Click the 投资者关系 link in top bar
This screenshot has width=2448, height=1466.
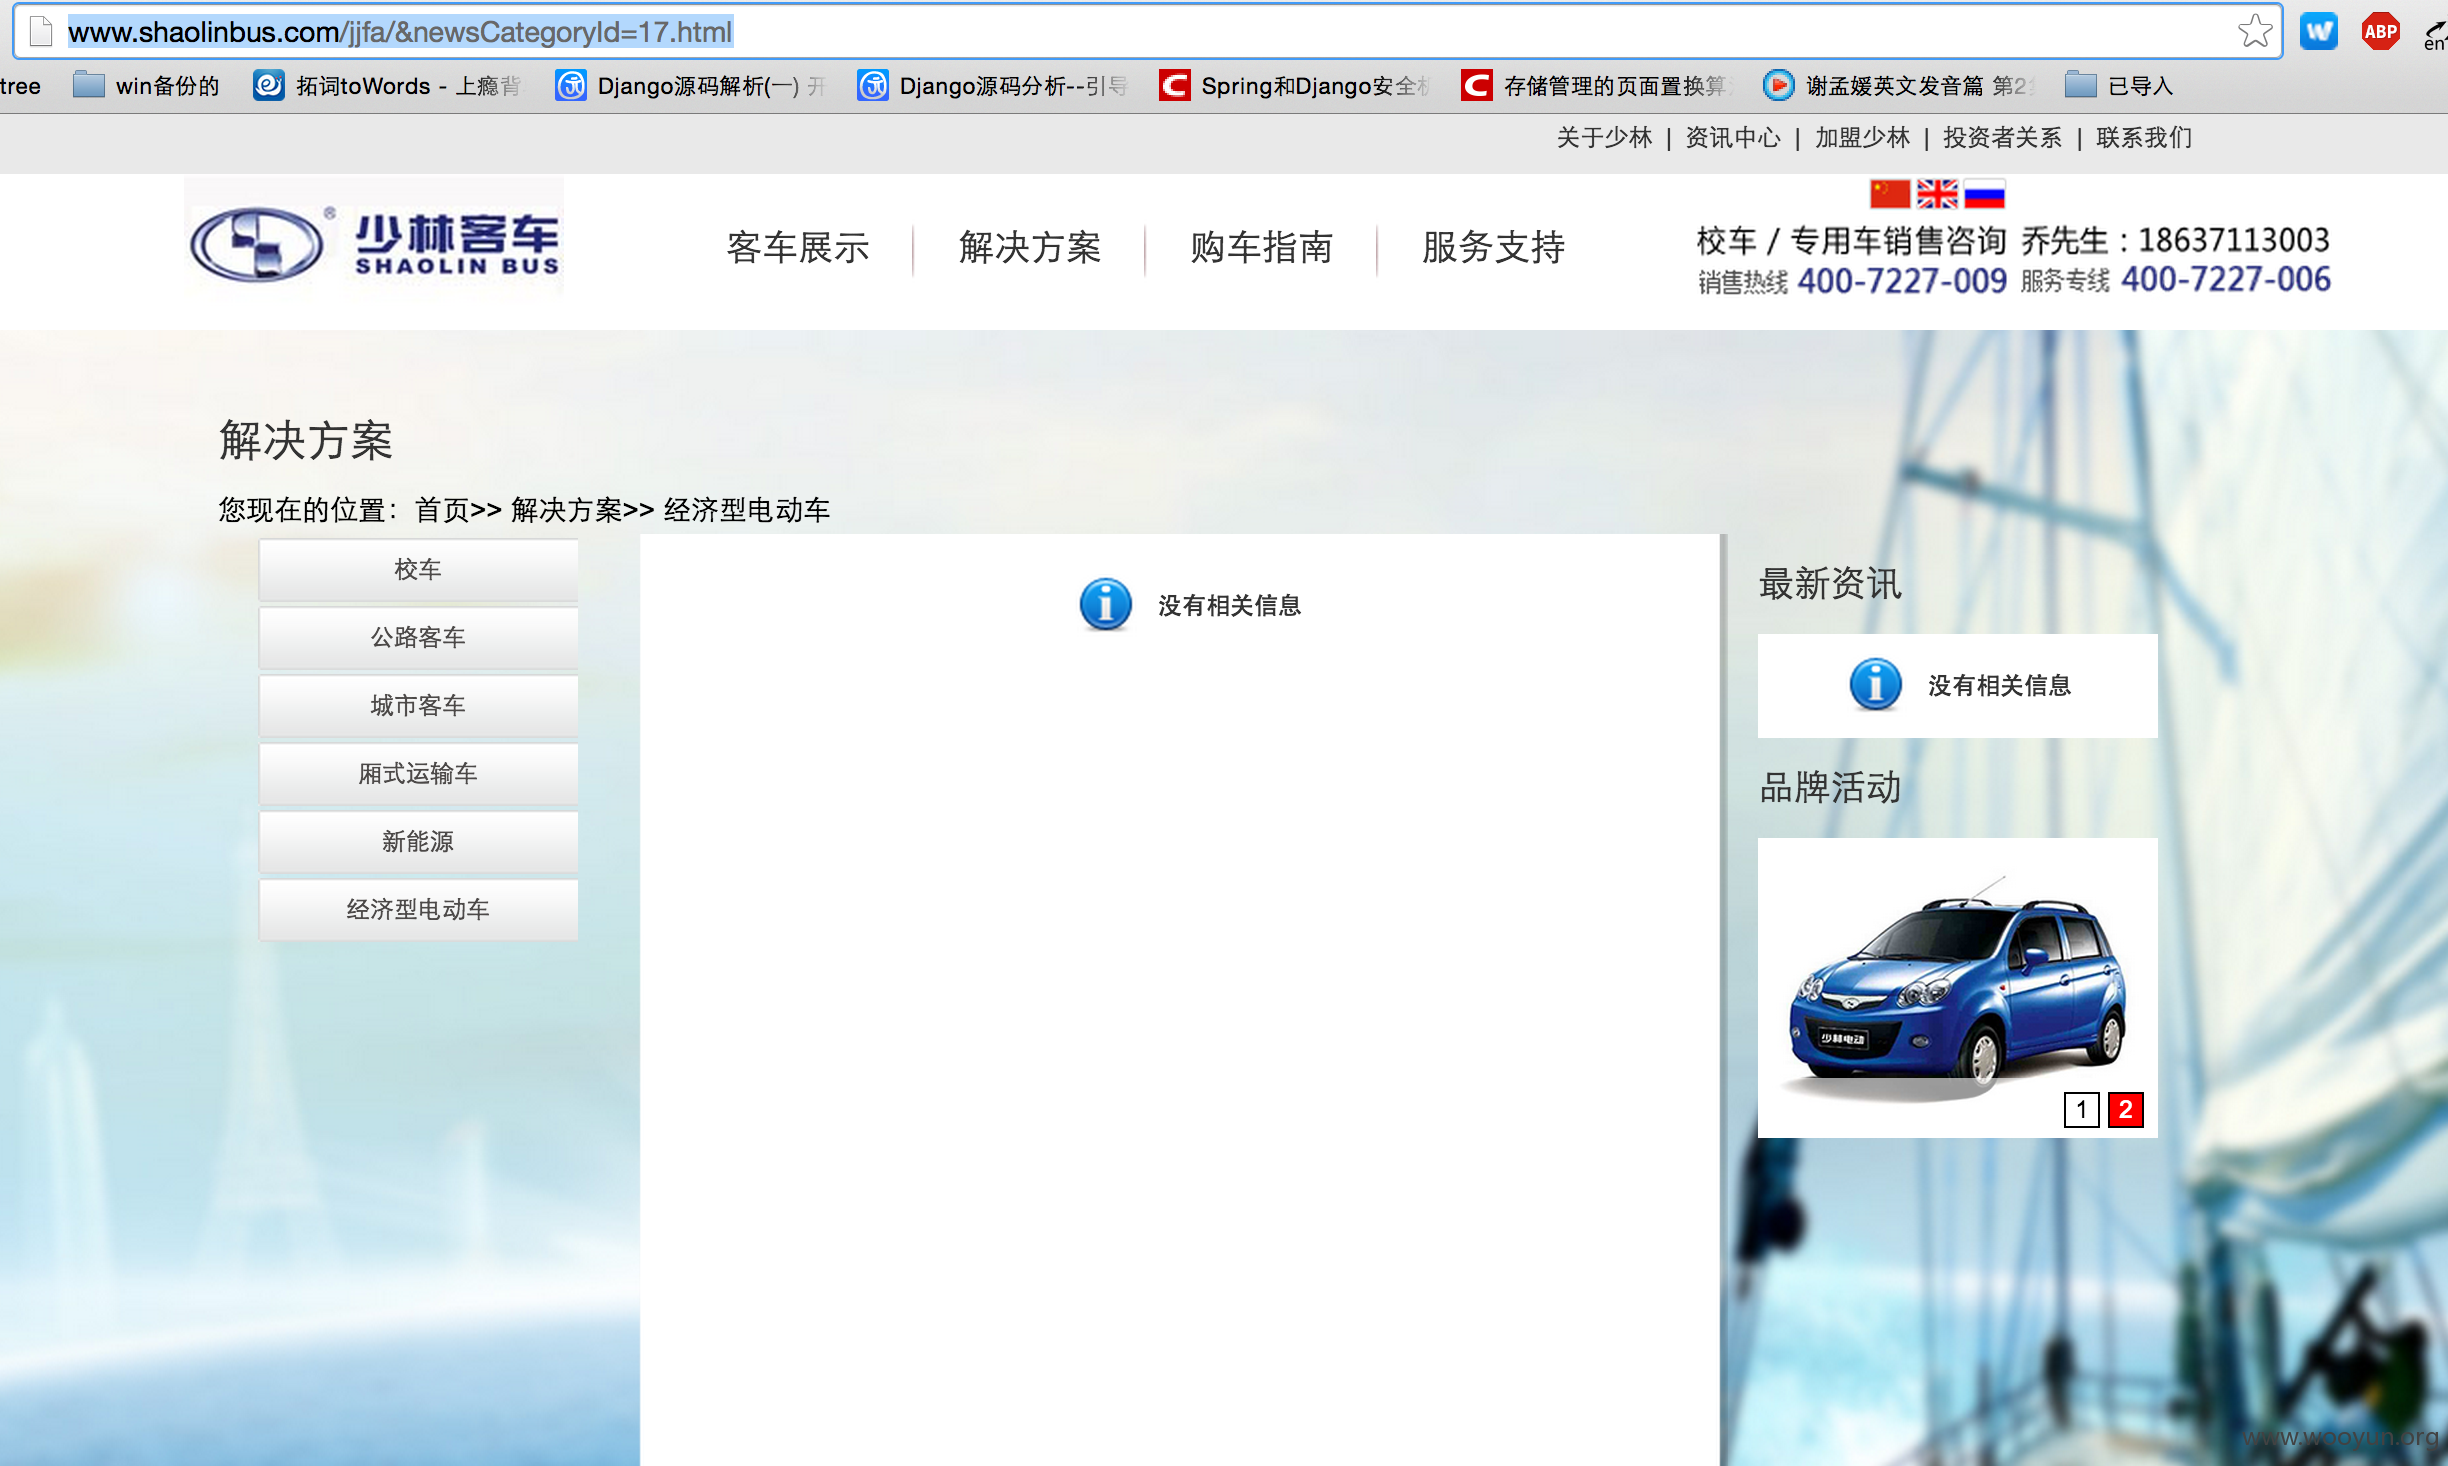point(2001,138)
